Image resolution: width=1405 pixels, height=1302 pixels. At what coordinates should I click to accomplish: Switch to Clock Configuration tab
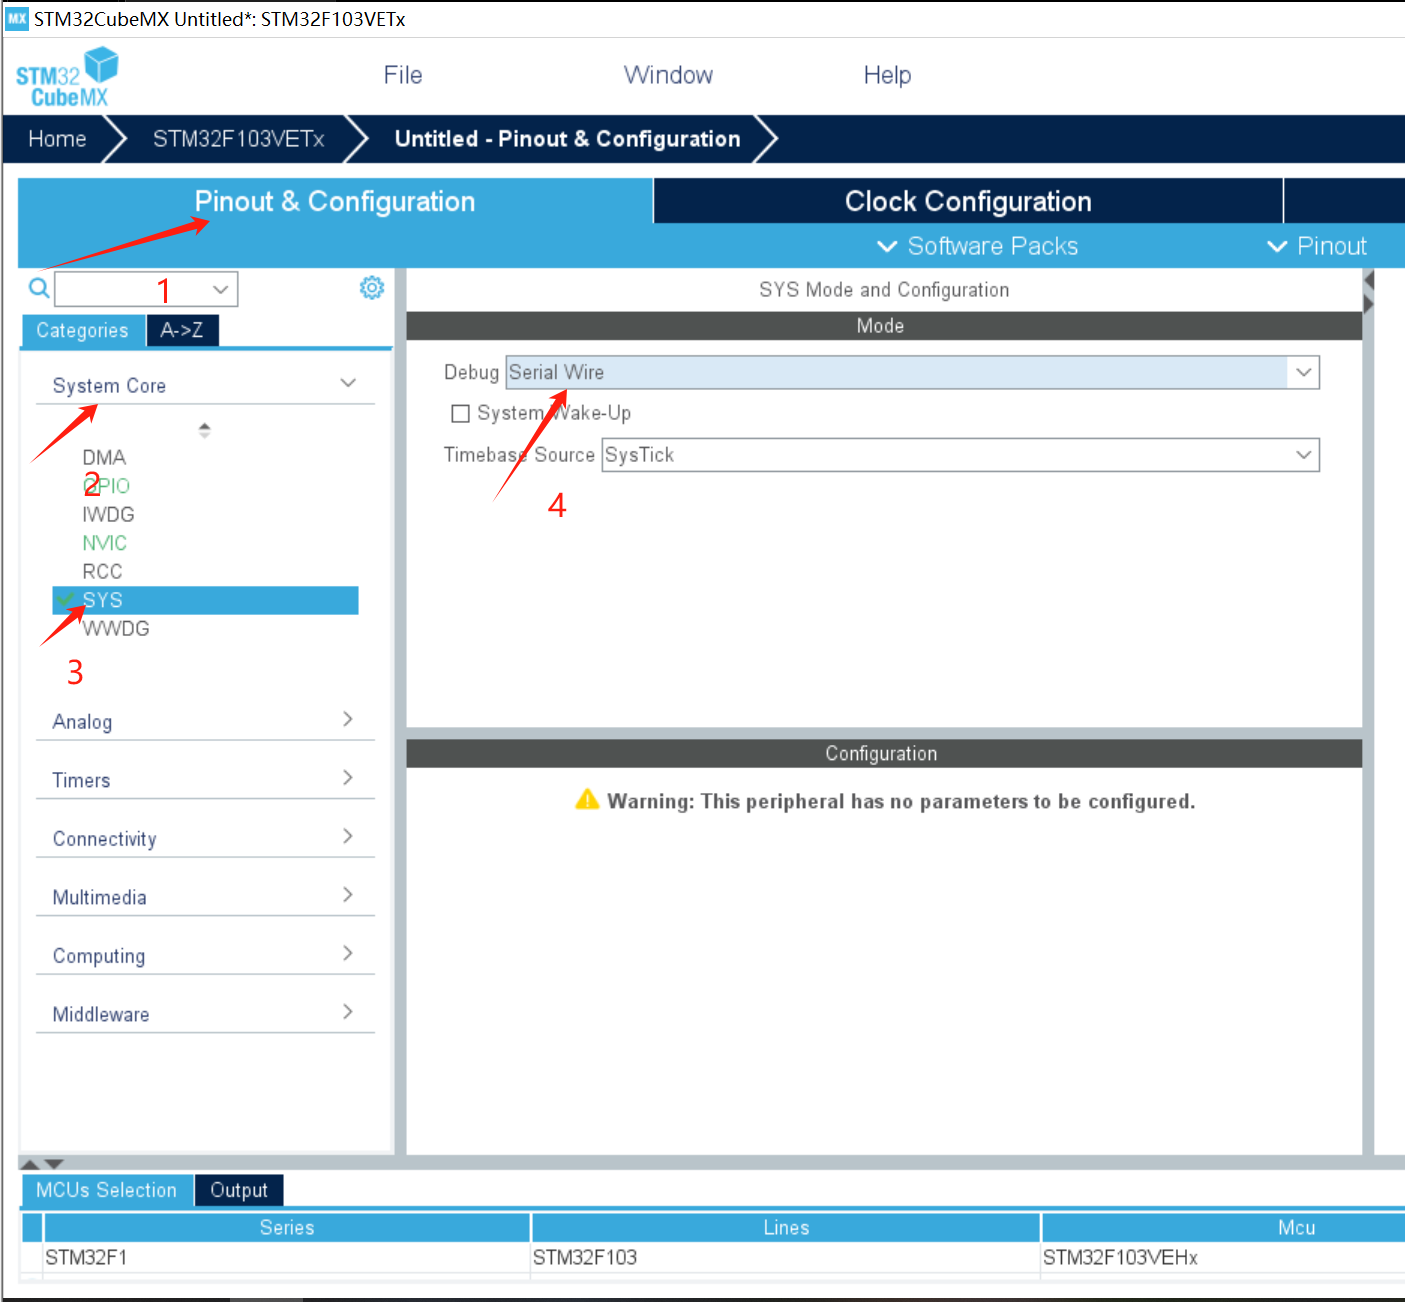tap(968, 201)
